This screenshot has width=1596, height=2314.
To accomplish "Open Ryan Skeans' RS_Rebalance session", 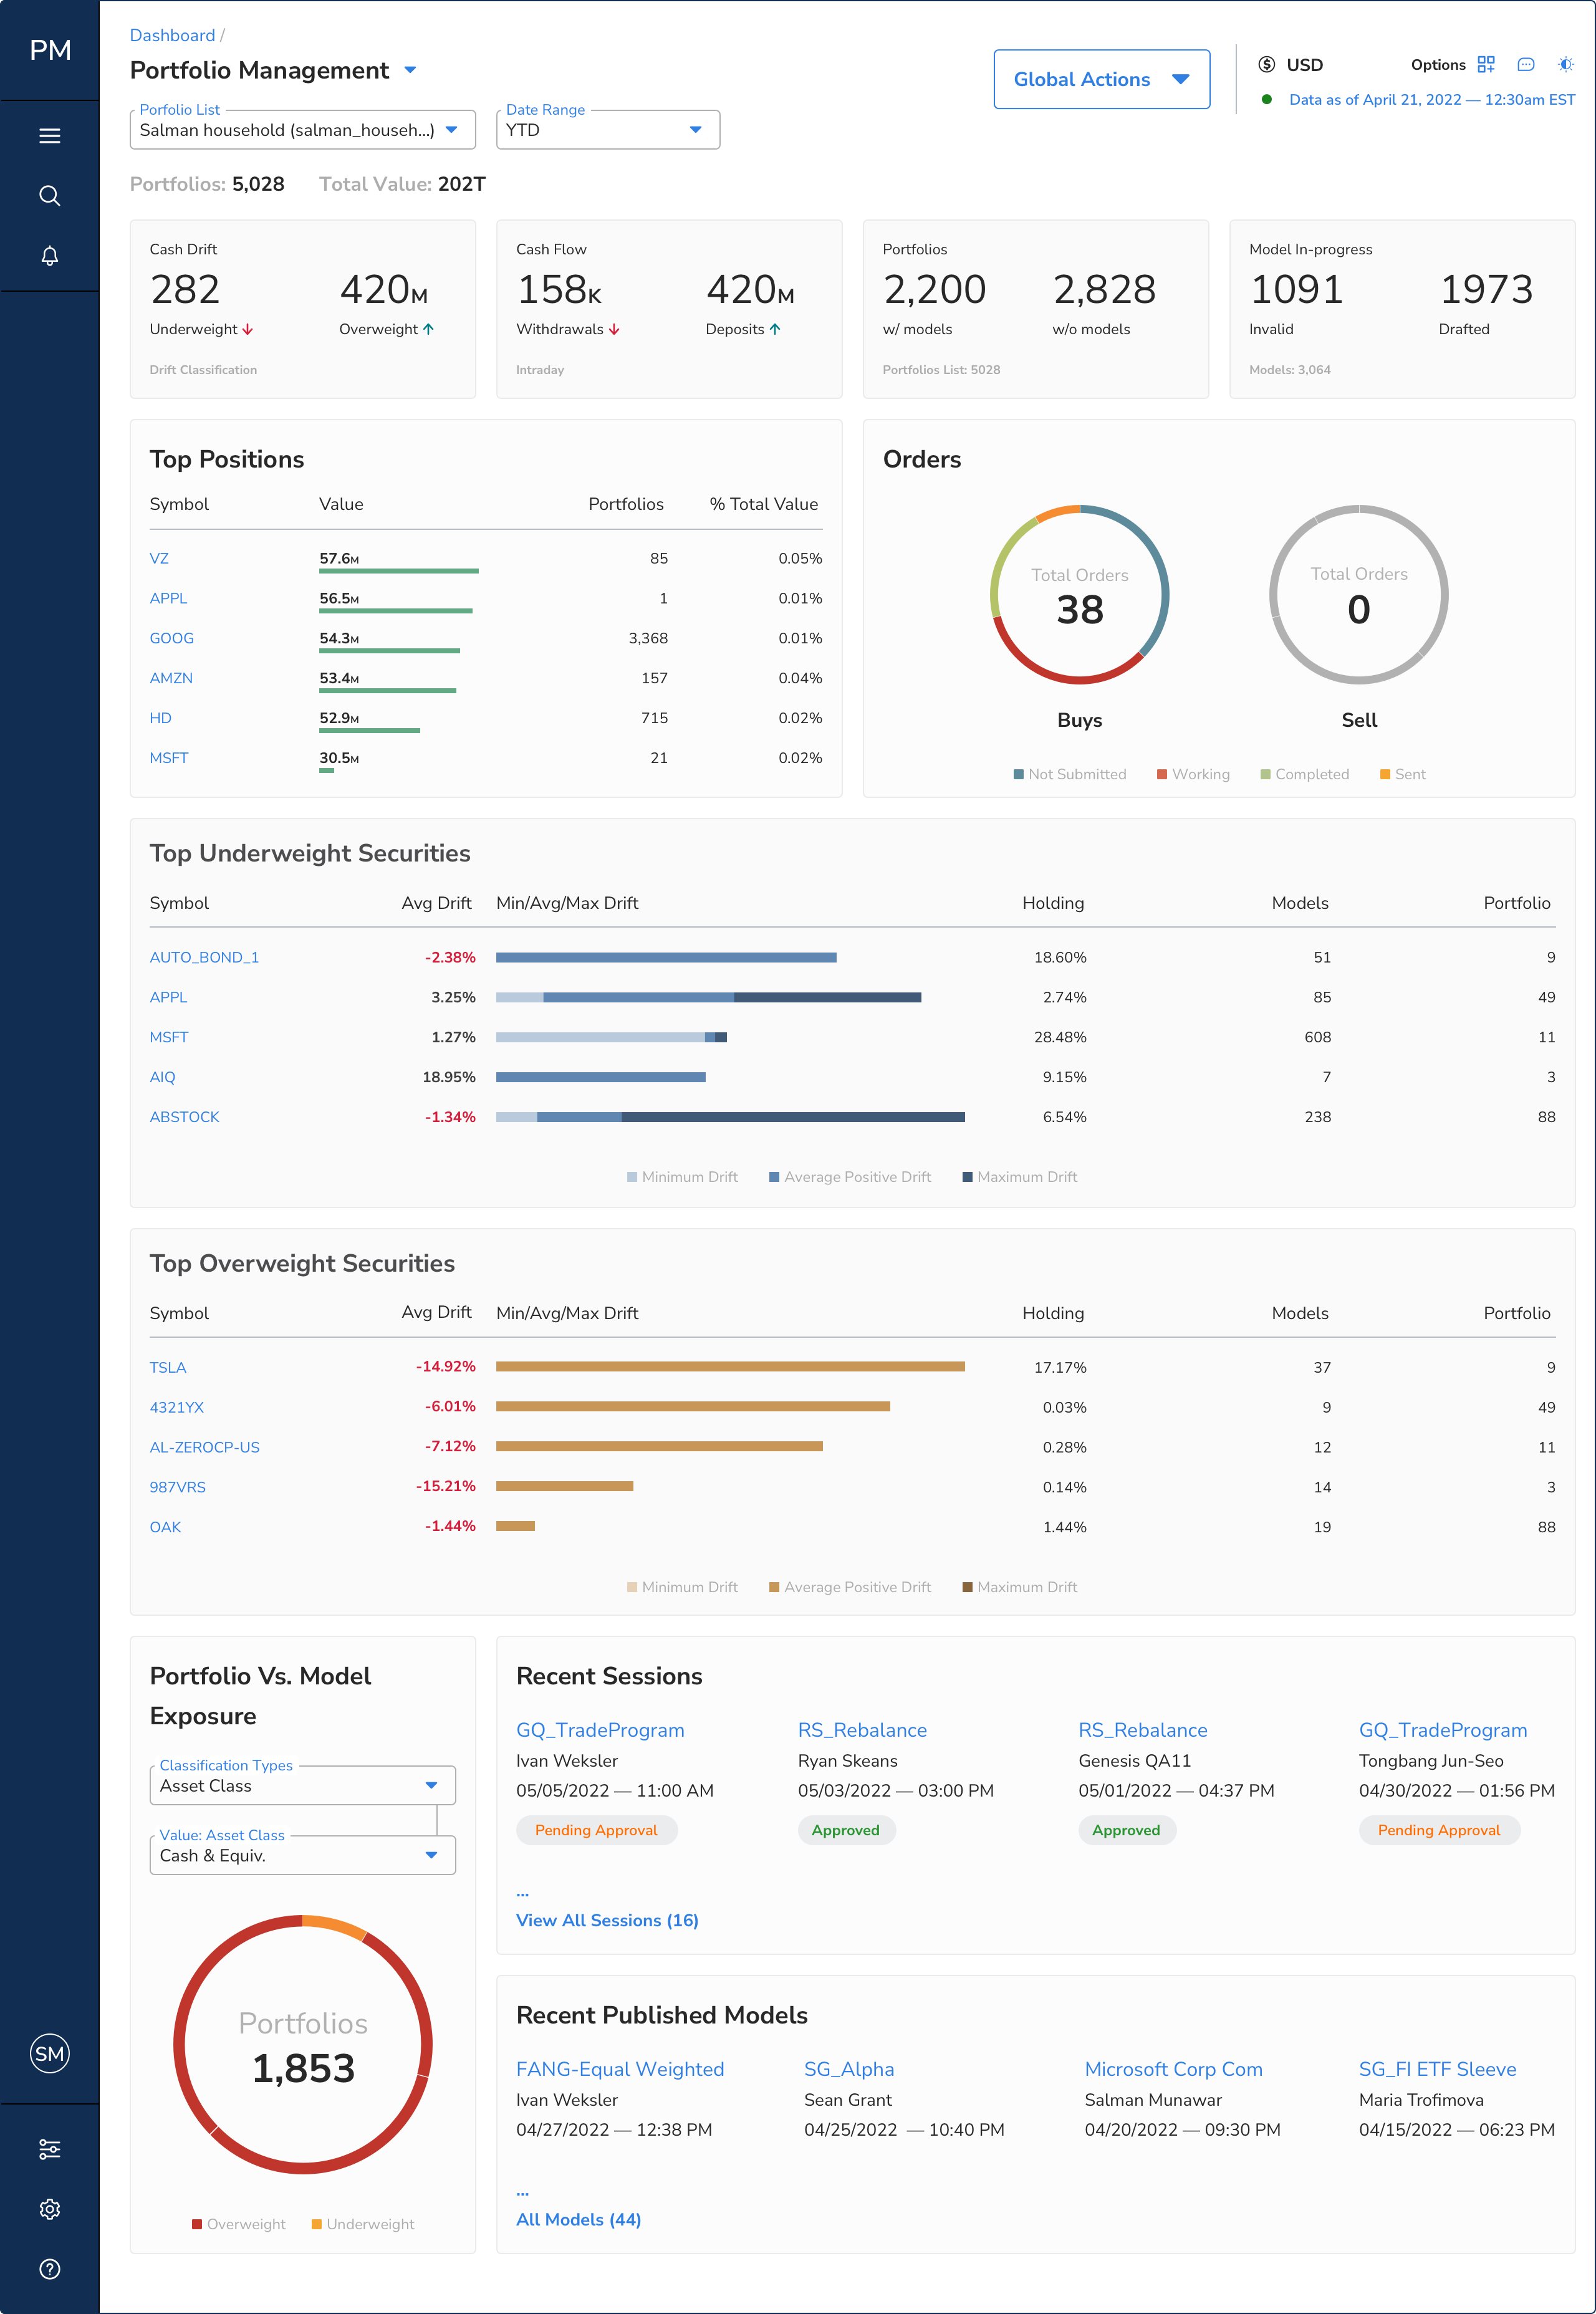I will point(862,1730).
